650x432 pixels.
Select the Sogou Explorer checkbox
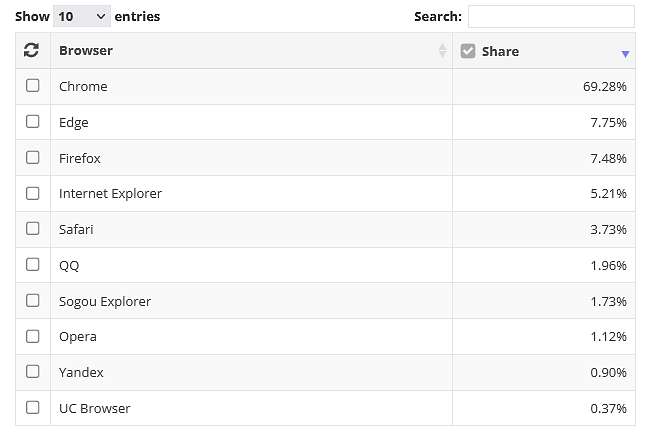coord(33,301)
